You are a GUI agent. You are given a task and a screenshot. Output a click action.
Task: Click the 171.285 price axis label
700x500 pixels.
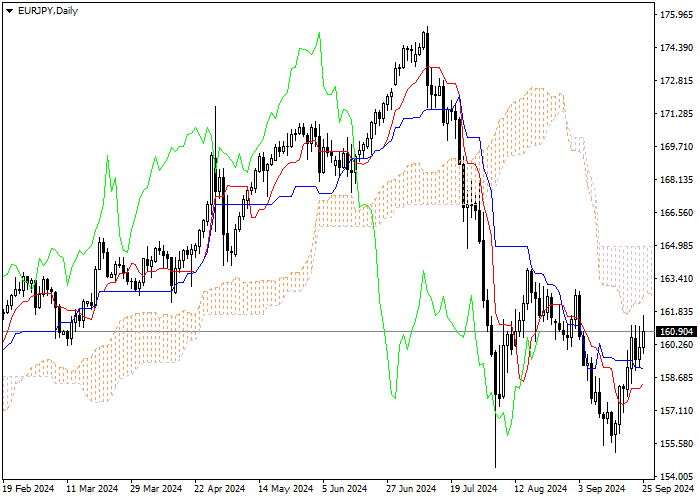tap(676, 114)
